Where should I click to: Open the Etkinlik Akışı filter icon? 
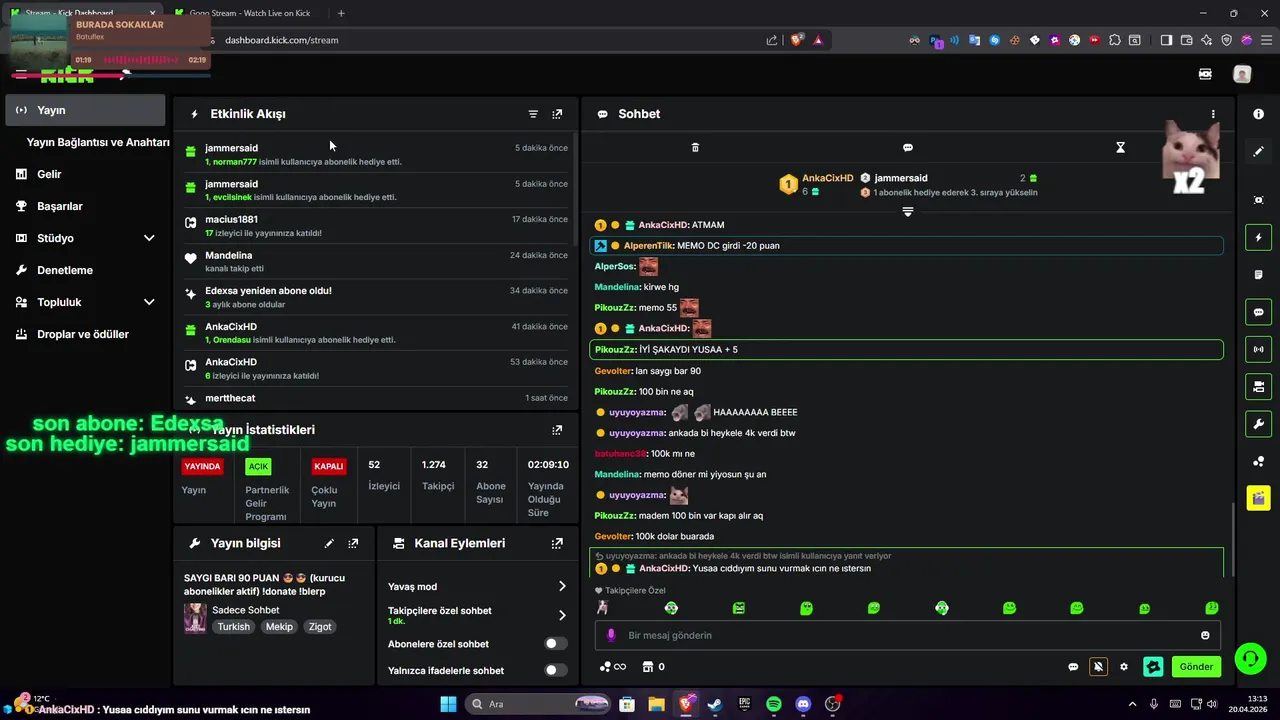(x=533, y=114)
